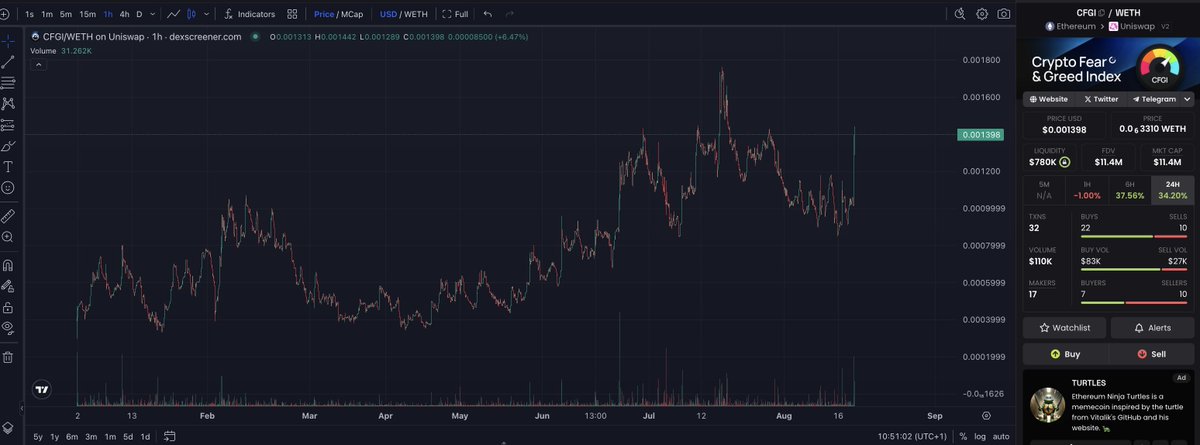Click the trash remove drawings icon
This screenshot has height=445, width=1200.
pyautogui.click(x=8, y=357)
